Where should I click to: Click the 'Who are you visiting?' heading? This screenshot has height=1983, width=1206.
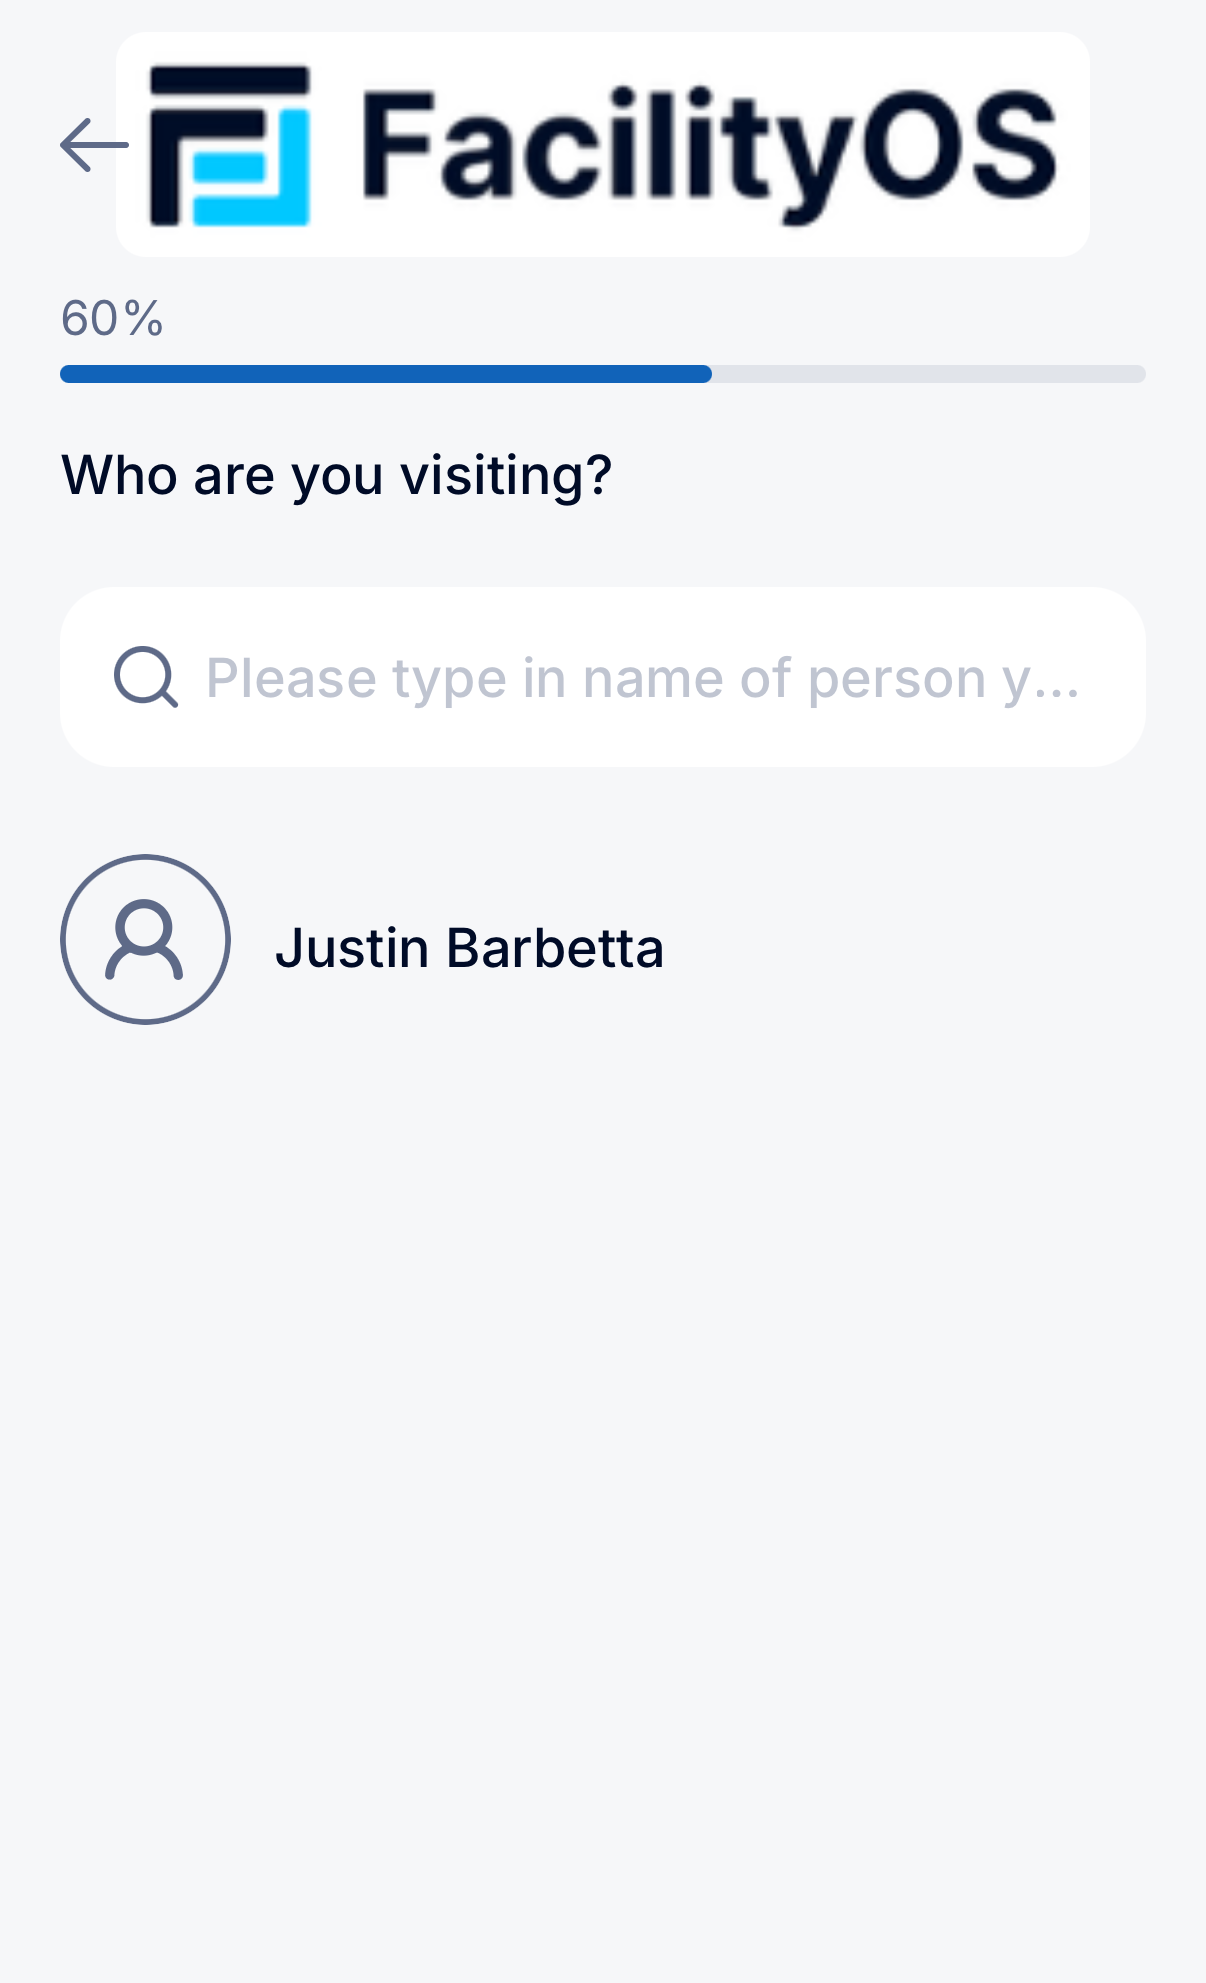click(x=336, y=474)
